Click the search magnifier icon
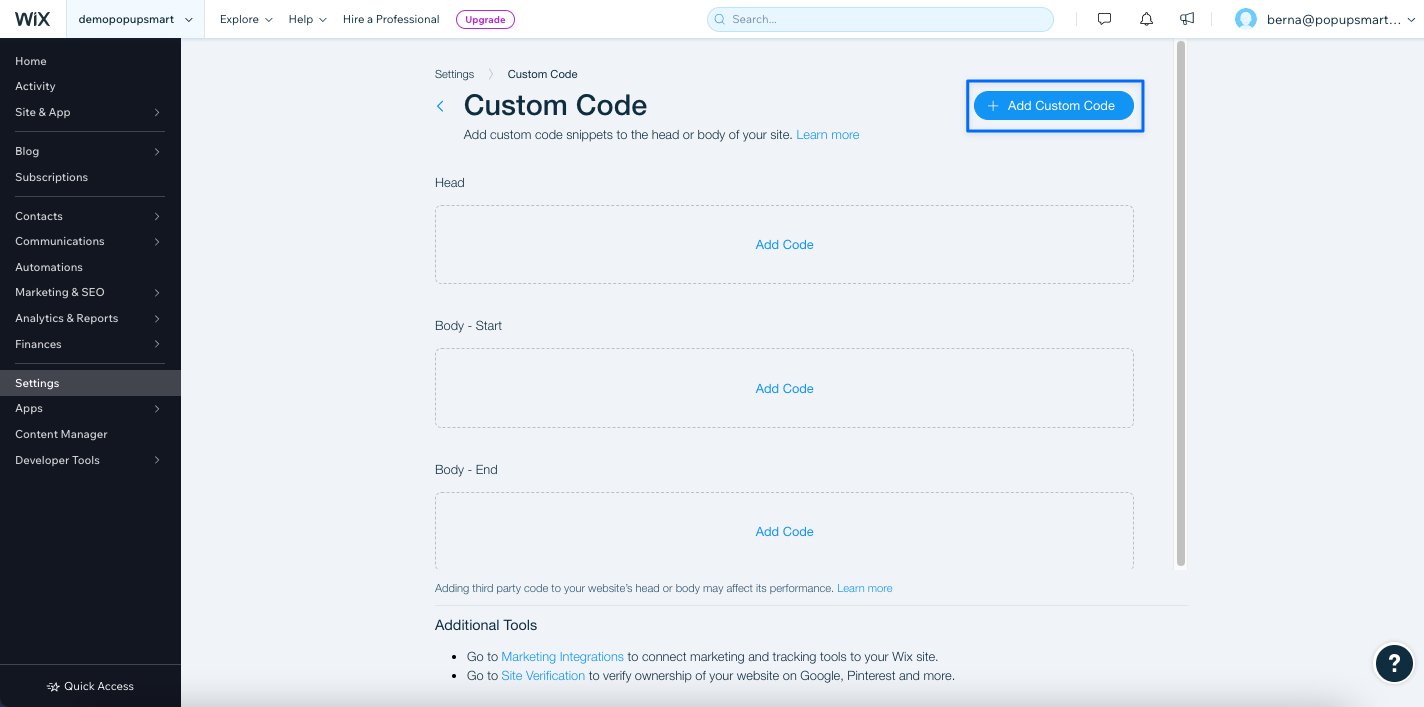 (x=720, y=19)
